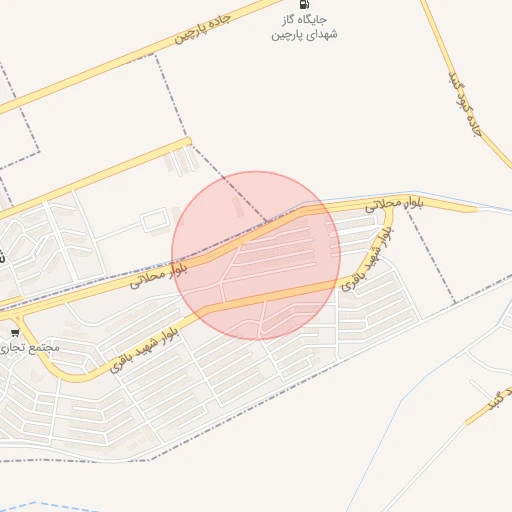Click the بلوار شهید باقری label on the curved connector road
The height and width of the screenshot is (512, 512).
[367, 259]
